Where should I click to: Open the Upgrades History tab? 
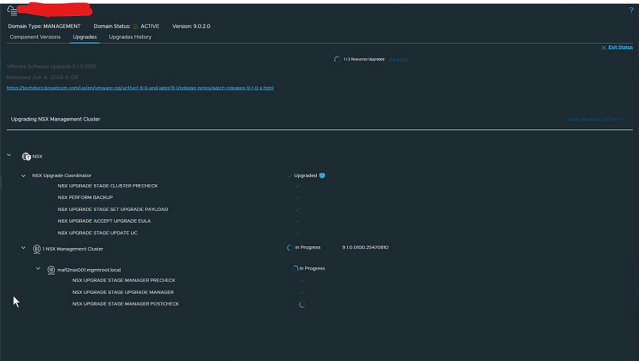[x=130, y=37]
